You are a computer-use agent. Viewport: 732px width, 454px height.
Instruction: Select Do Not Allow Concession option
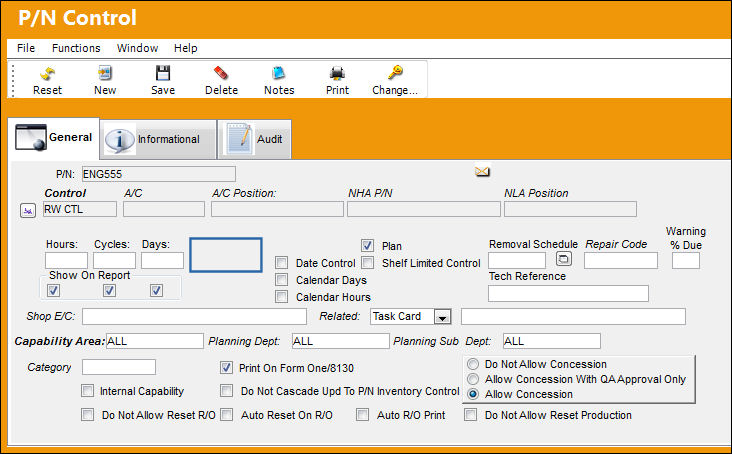pos(473,364)
